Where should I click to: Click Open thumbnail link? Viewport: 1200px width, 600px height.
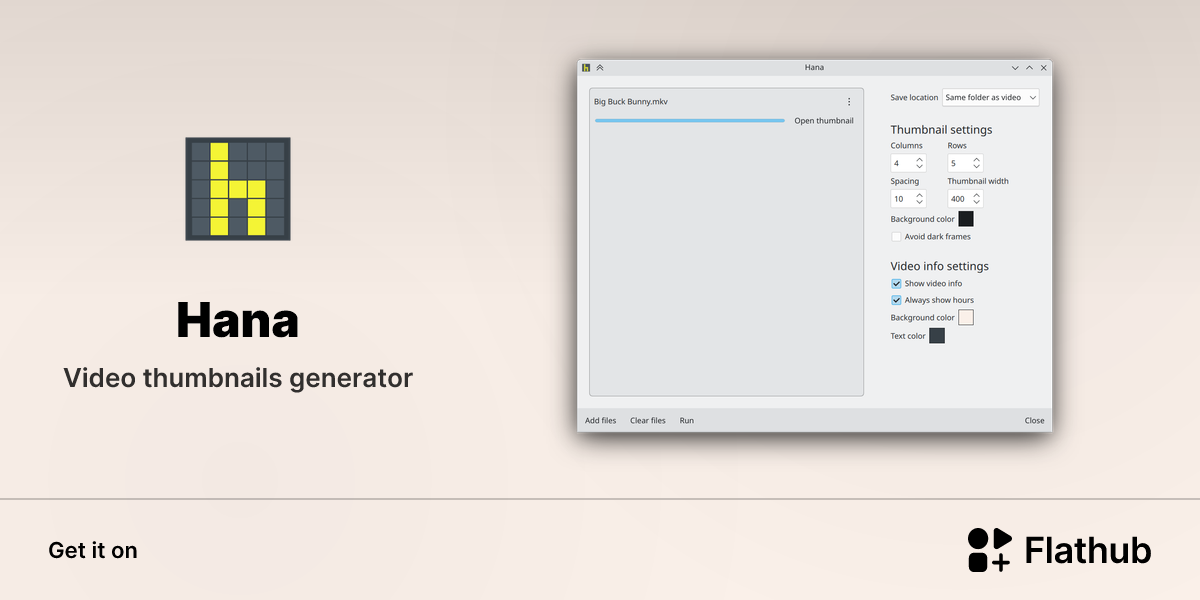[824, 121]
